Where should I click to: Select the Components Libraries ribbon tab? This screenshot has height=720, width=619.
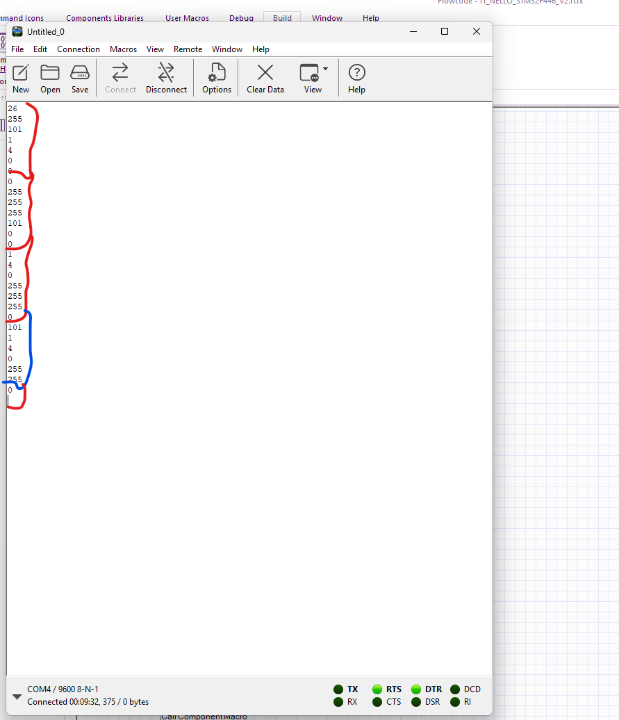tap(104, 18)
